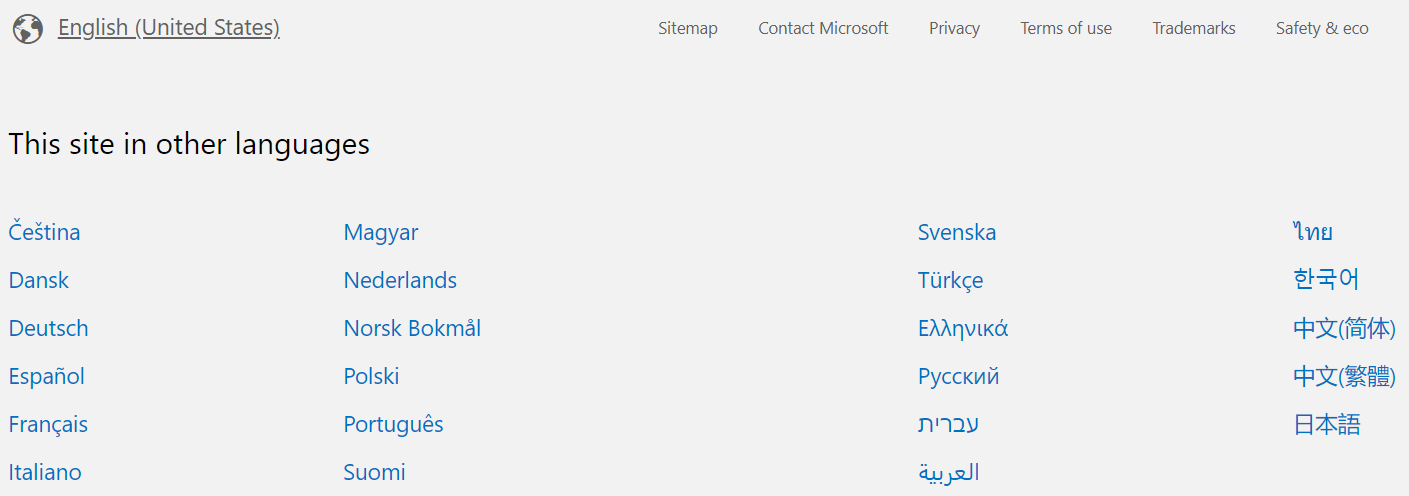The width and height of the screenshot is (1409, 496).
Task: Switch site language to Čeština
Action: 45,232
